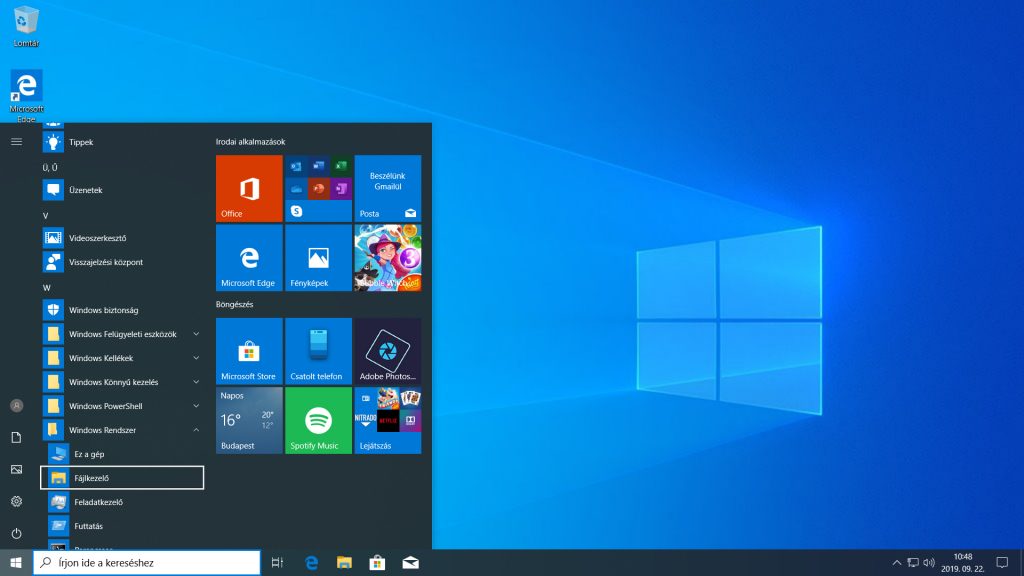Screen dimensions: 1024x576
Task: Open the Action Center notifications
Action: pyautogui.click(x=1002, y=562)
